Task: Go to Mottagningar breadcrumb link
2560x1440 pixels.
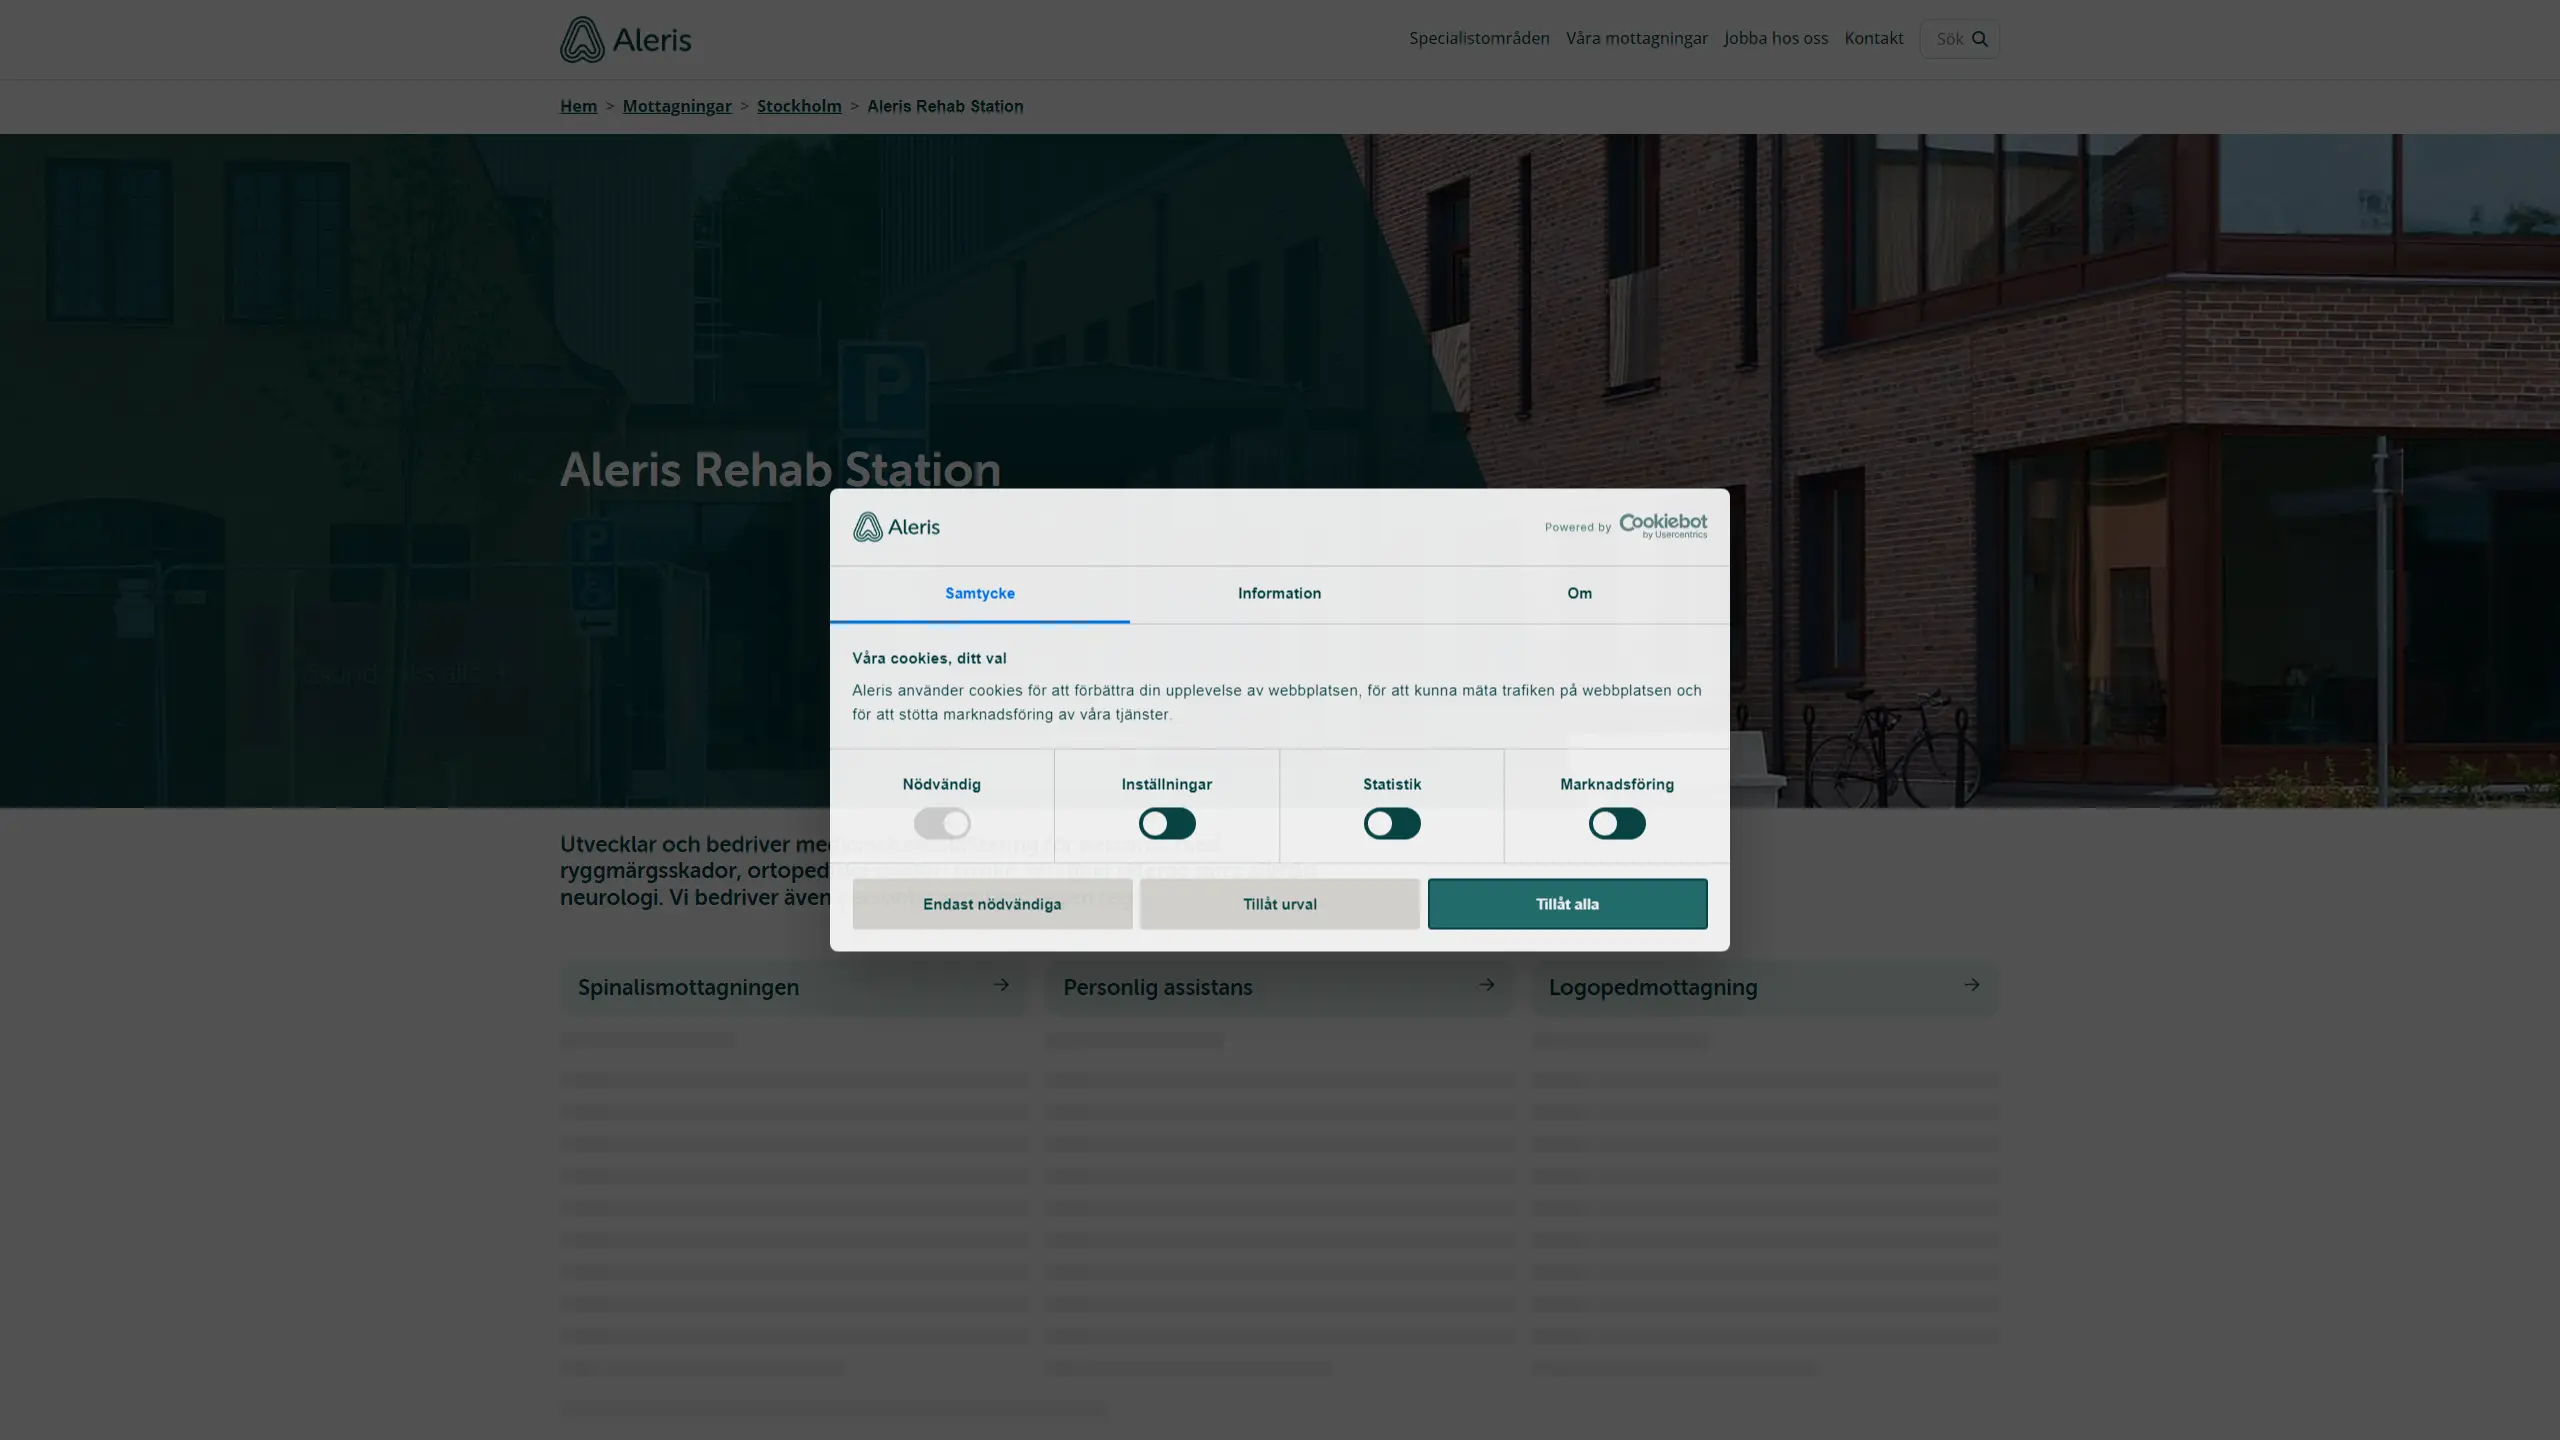Action: coord(677,106)
